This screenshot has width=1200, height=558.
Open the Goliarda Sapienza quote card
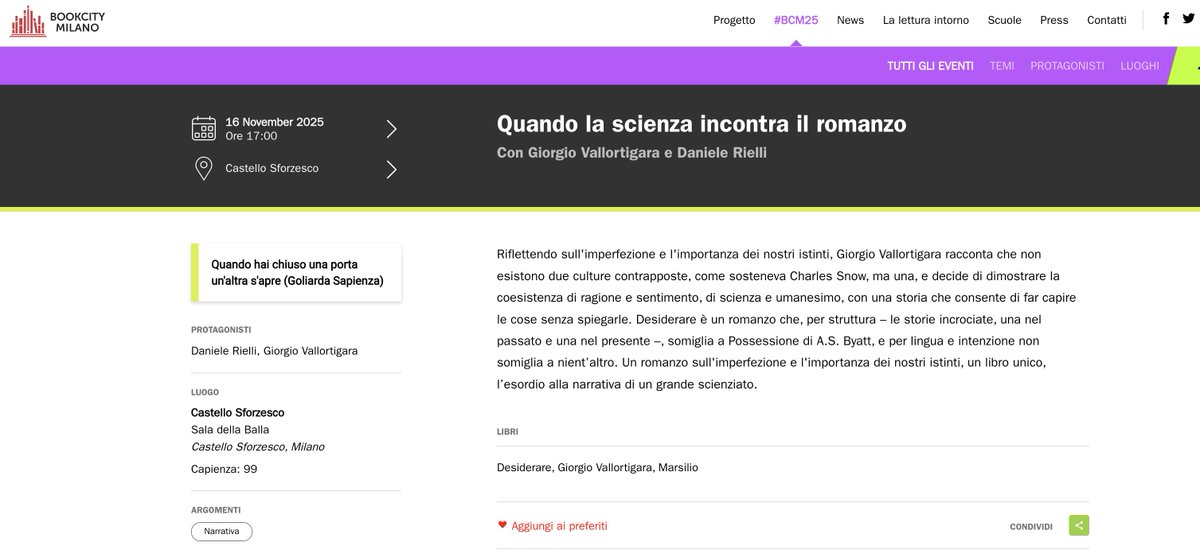click(x=296, y=273)
